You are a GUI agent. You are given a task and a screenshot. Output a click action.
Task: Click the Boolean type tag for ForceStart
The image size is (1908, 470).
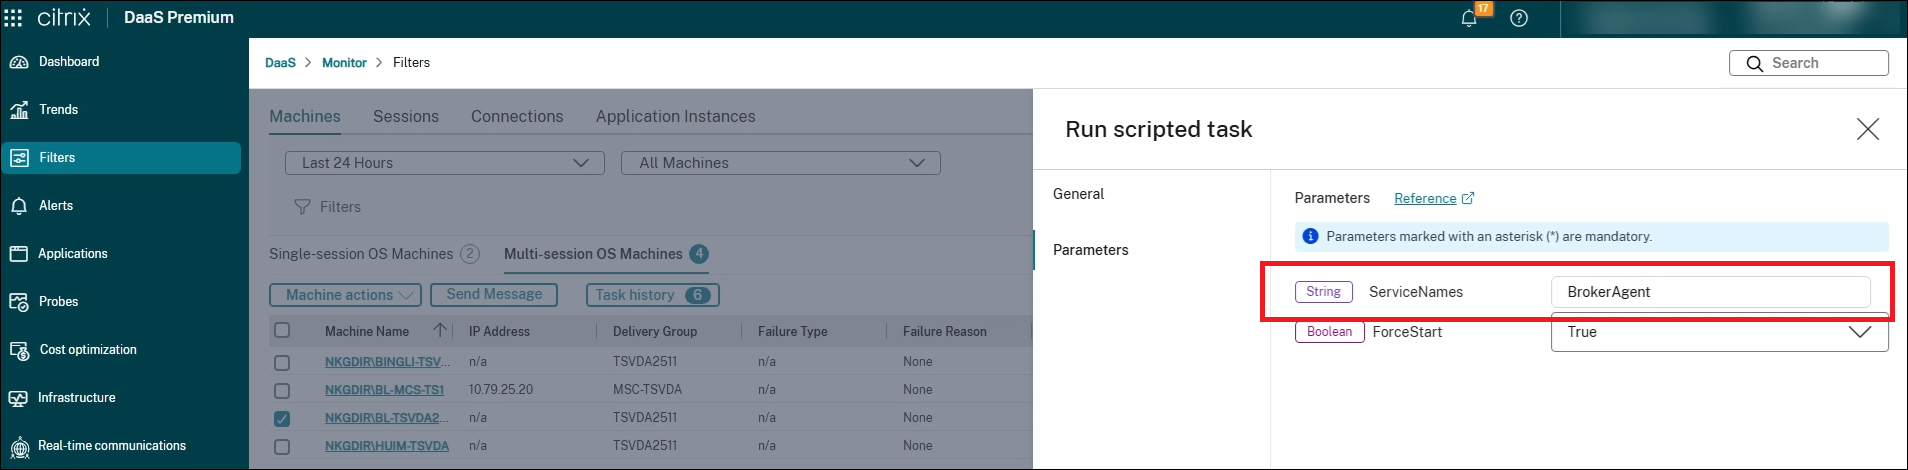[1329, 332]
